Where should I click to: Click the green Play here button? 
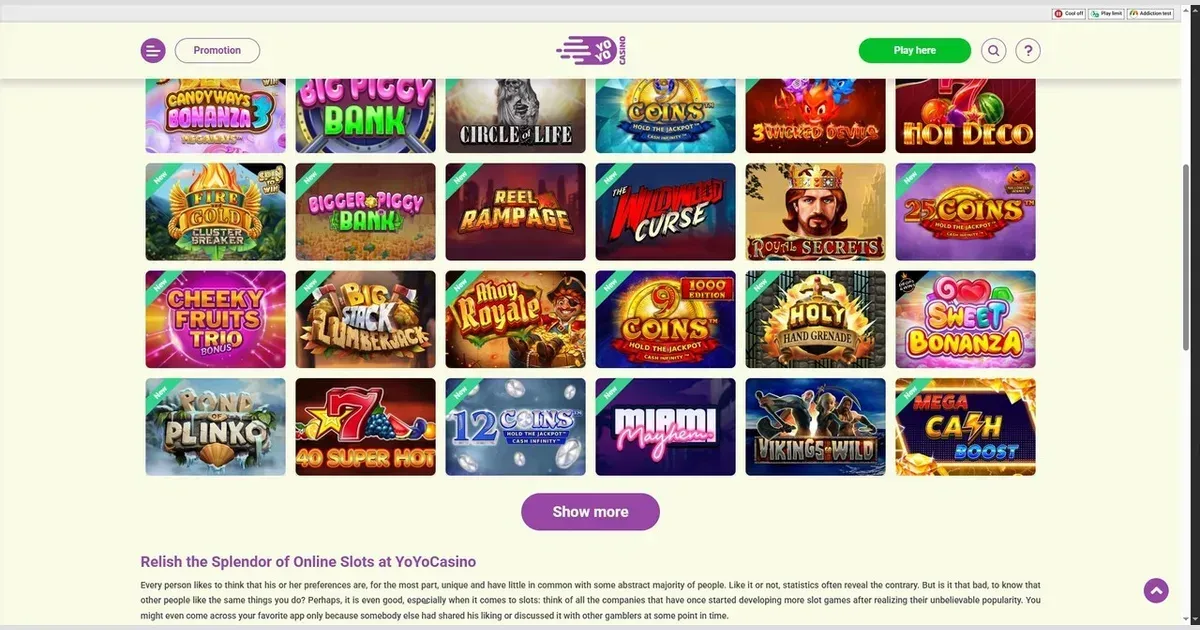(x=914, y=50)
